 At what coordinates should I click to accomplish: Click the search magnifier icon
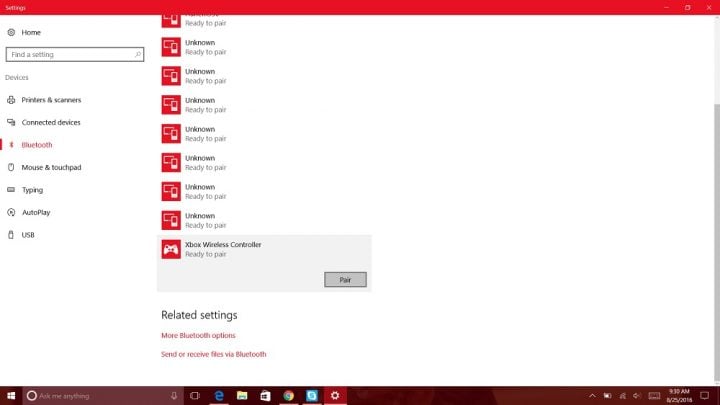(137, 54)
